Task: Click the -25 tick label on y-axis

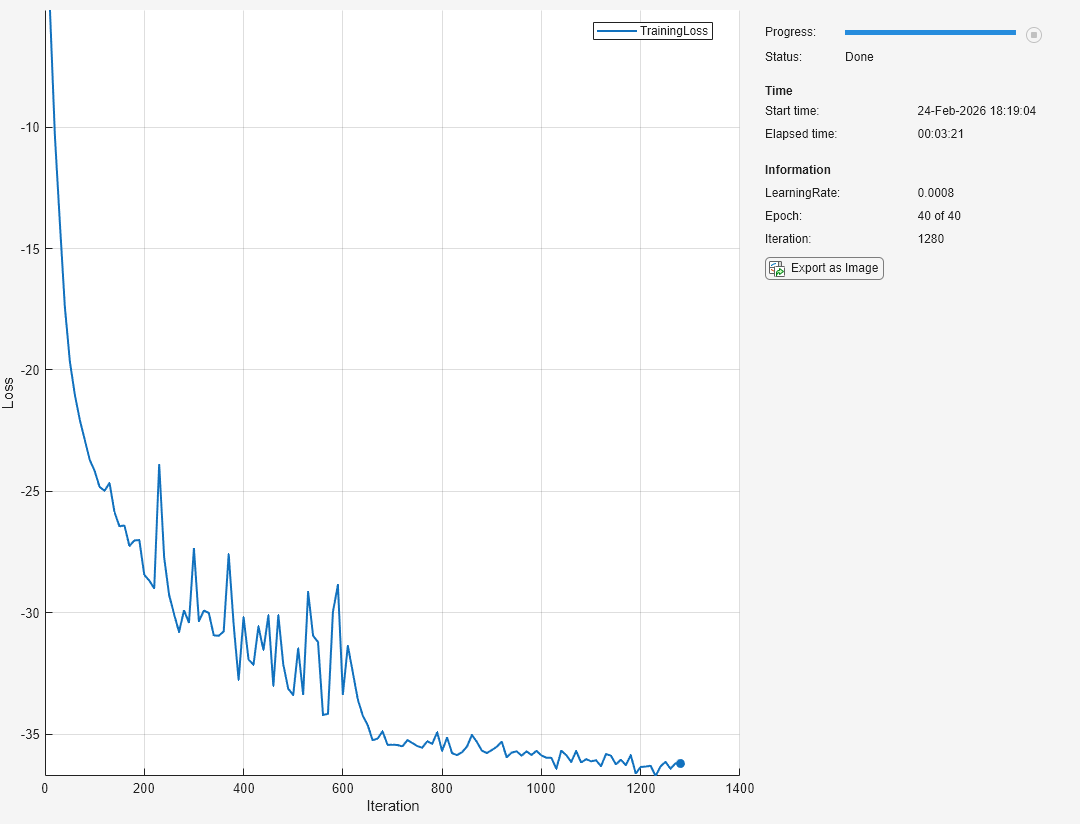Action: pyautogui.click(x=27, y=491)
